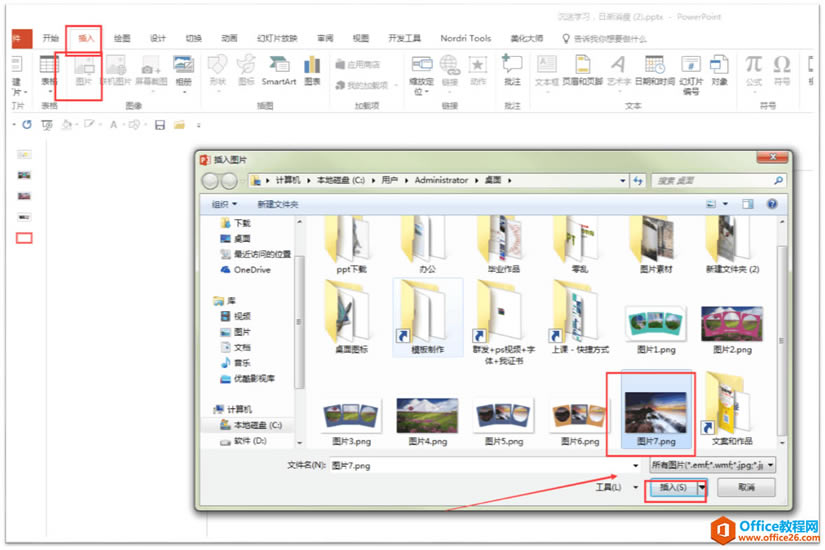The height and width of the screenshot is (550, 825).
Task: Click the 文本框 text box icon
Action: [x=547, y=72]
